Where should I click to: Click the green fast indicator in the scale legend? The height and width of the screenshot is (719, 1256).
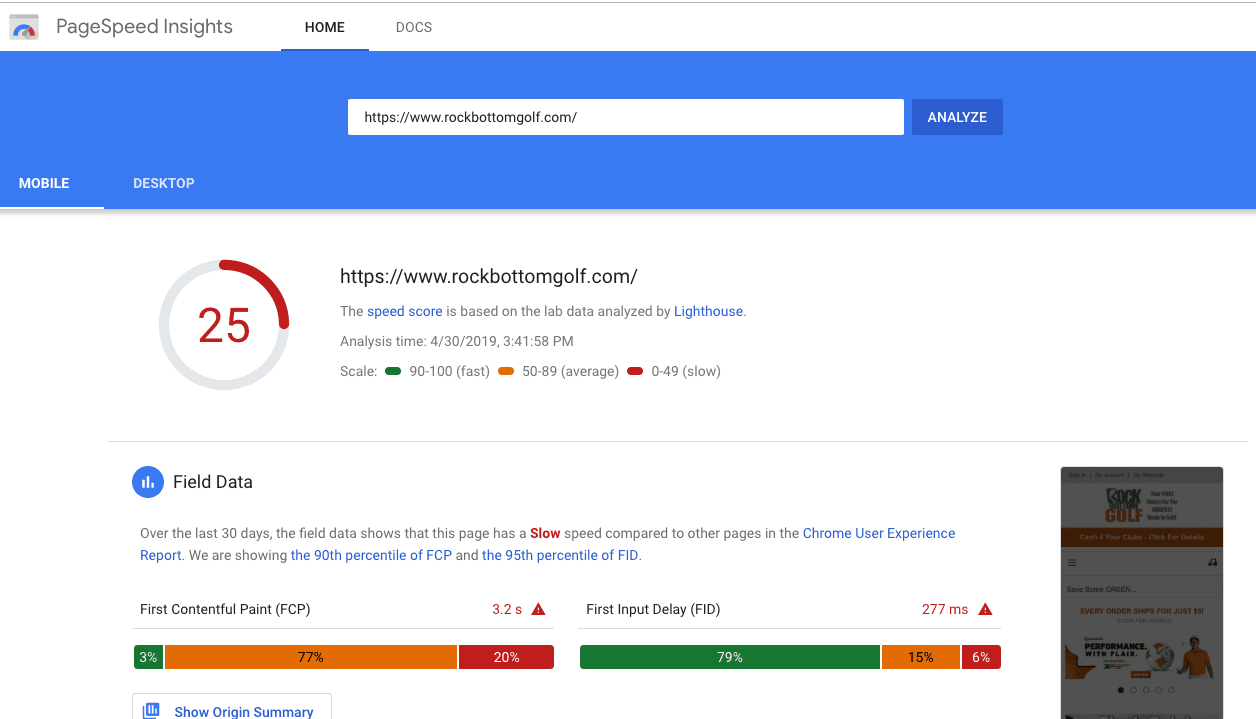tap(394, 370)
